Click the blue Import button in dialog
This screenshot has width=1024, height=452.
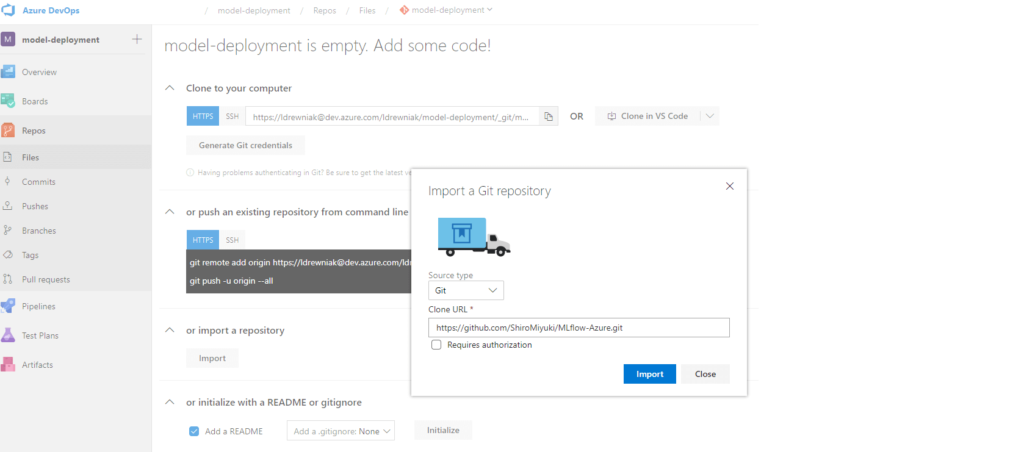650,374
